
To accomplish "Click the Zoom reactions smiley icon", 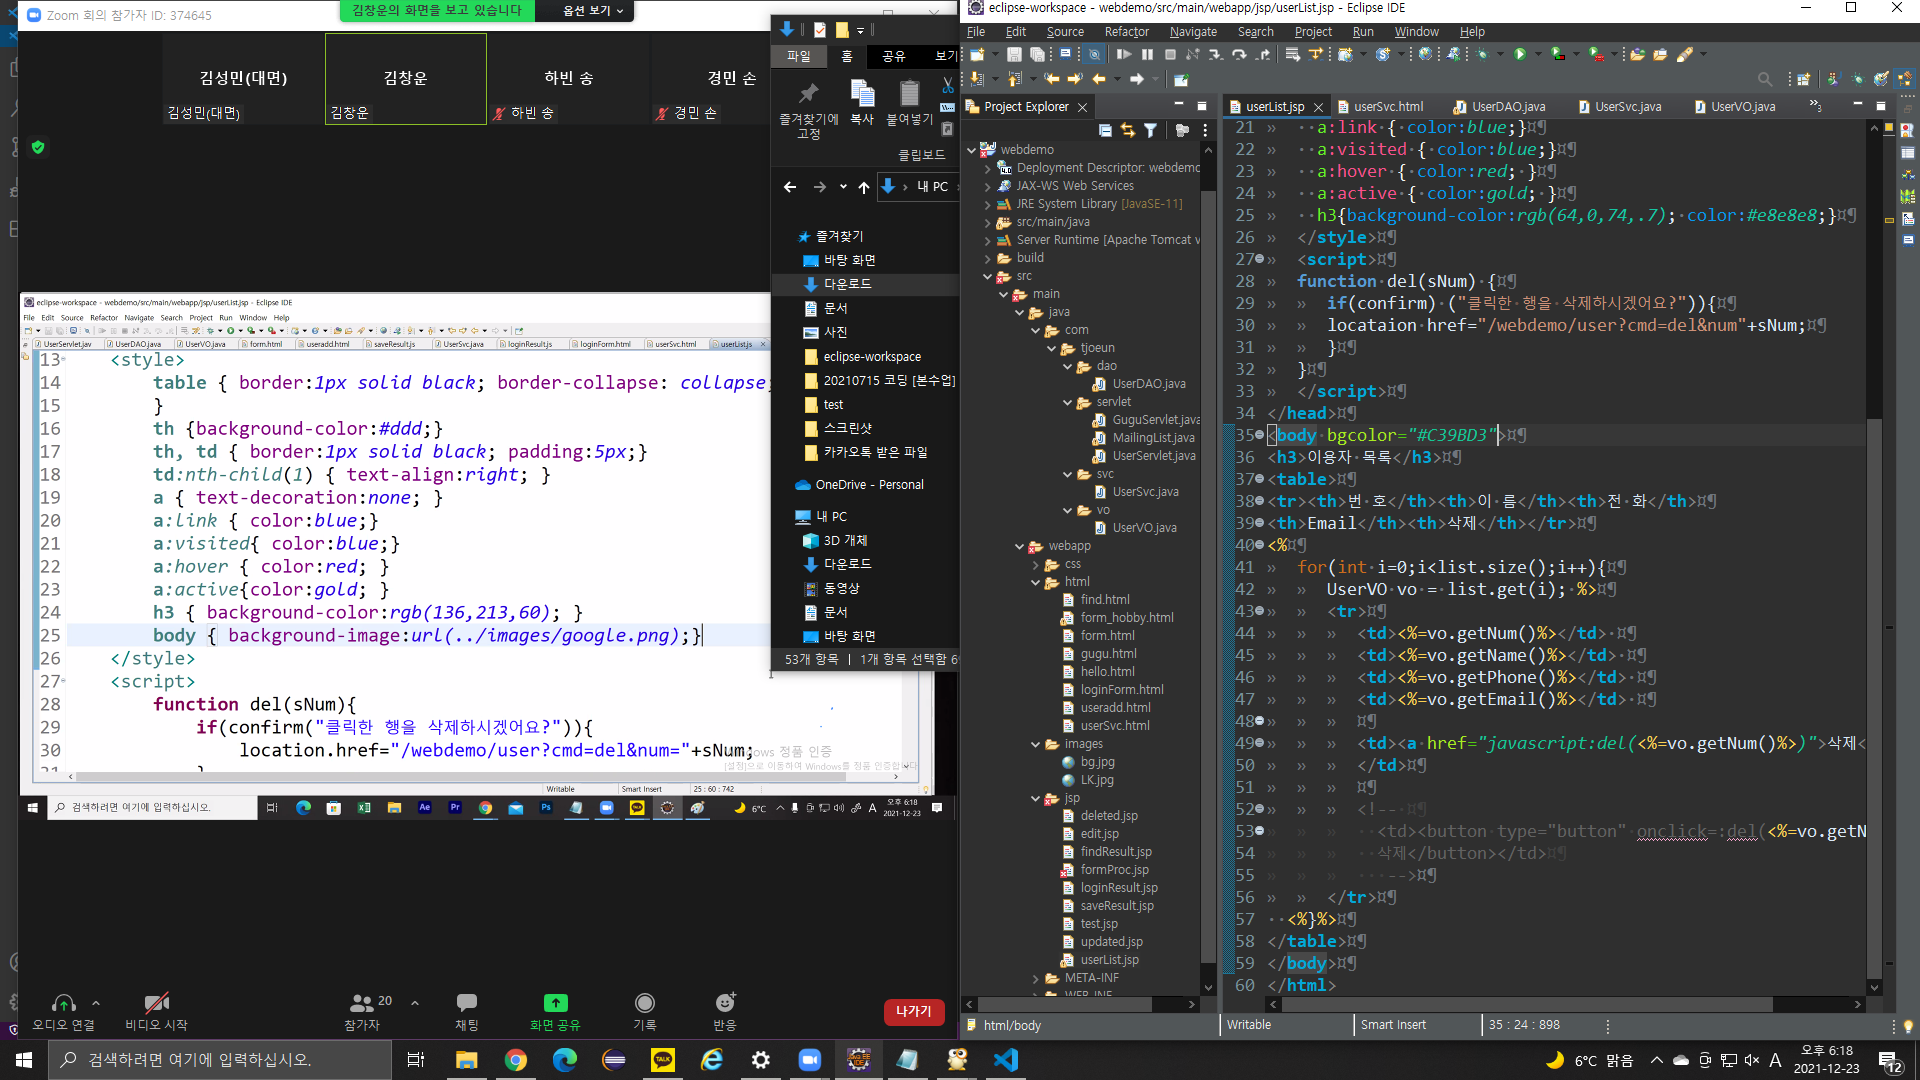I will [725, 1003].
